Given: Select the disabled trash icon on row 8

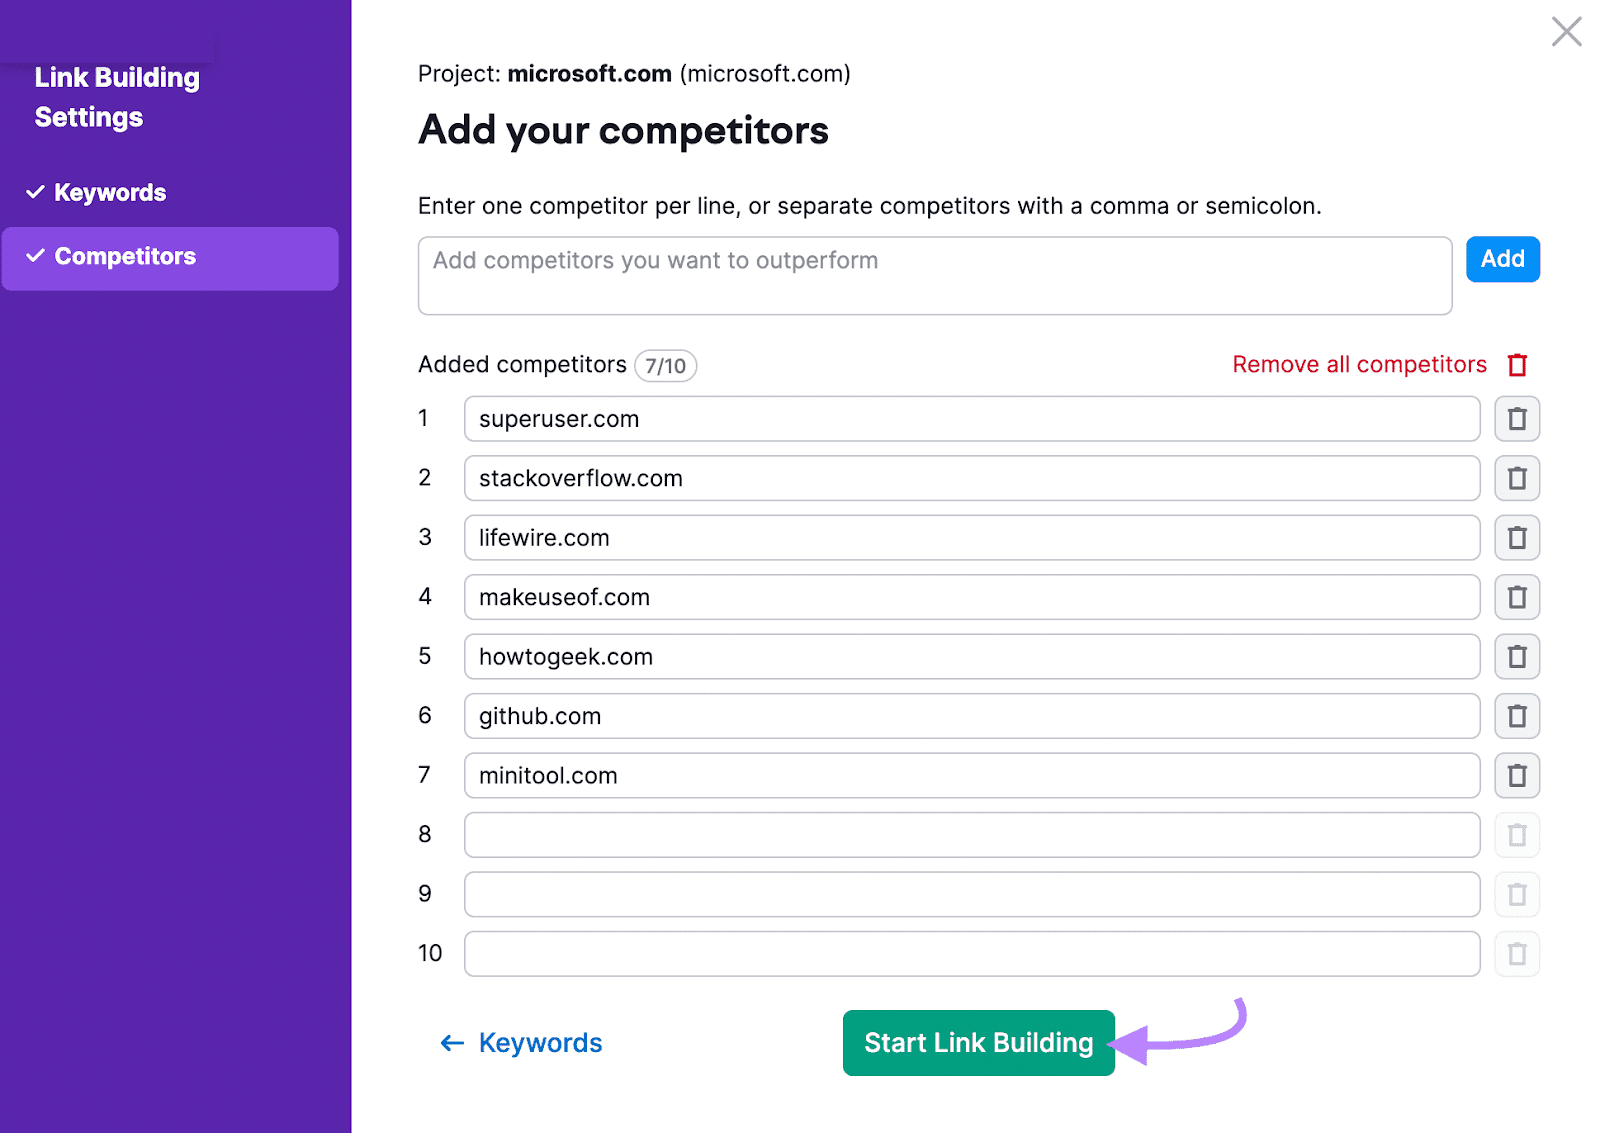Looking at the screenshot, I should coord(1517,835).
